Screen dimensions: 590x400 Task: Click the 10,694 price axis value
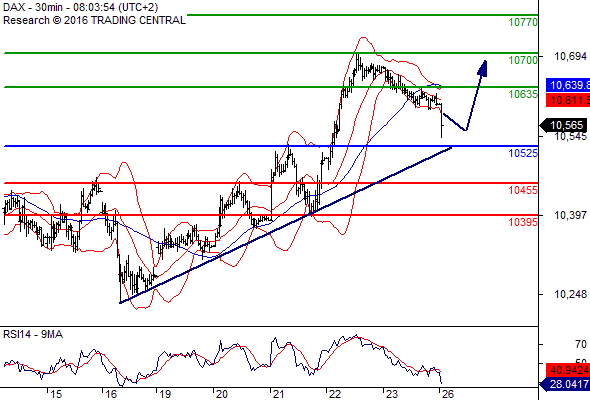click(570, 56)
